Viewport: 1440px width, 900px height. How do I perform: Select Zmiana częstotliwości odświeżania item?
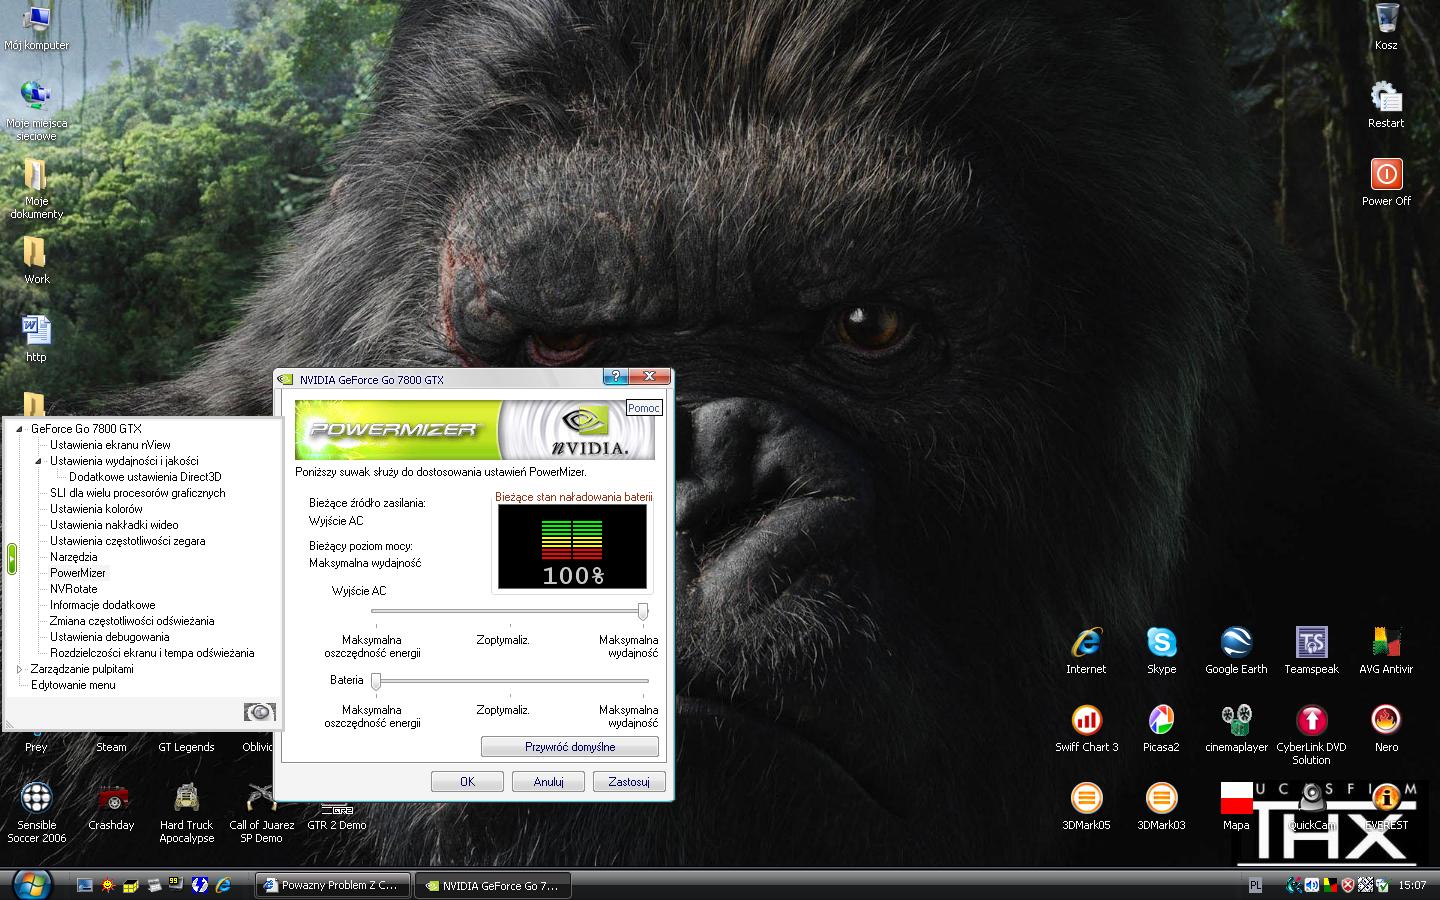click(132, 621)
